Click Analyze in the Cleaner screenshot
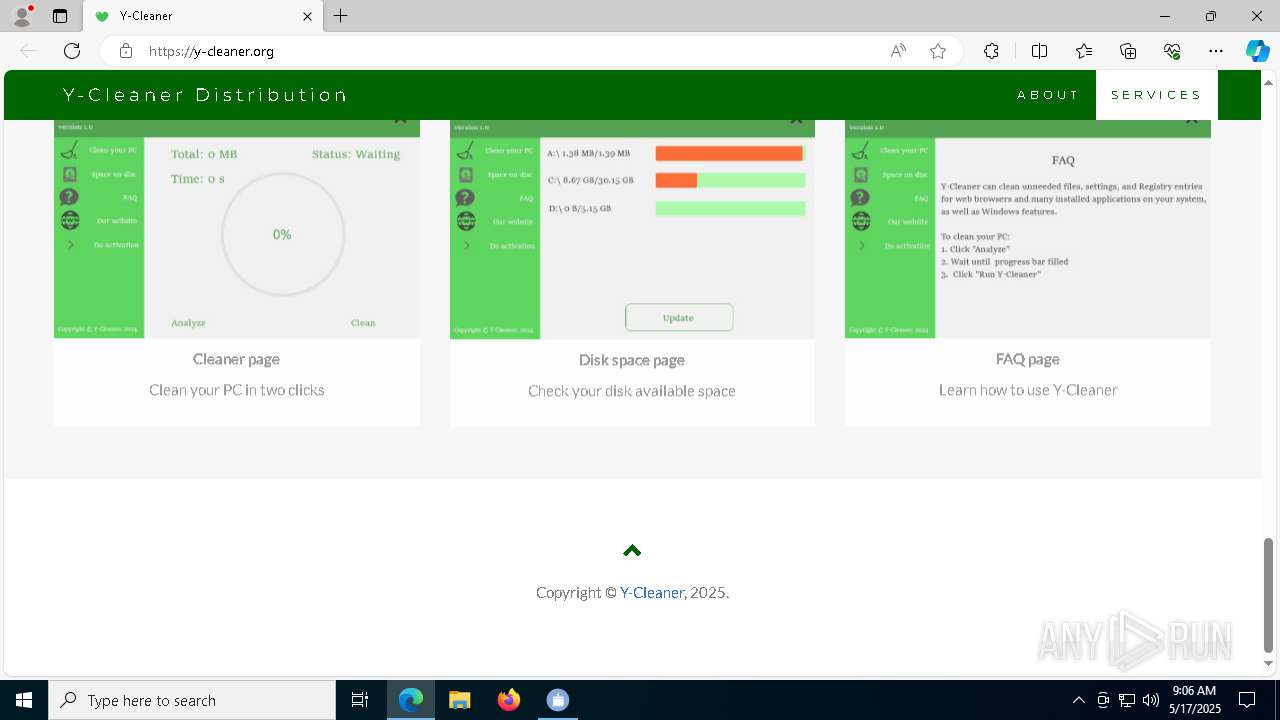 (x=188, y=323)
